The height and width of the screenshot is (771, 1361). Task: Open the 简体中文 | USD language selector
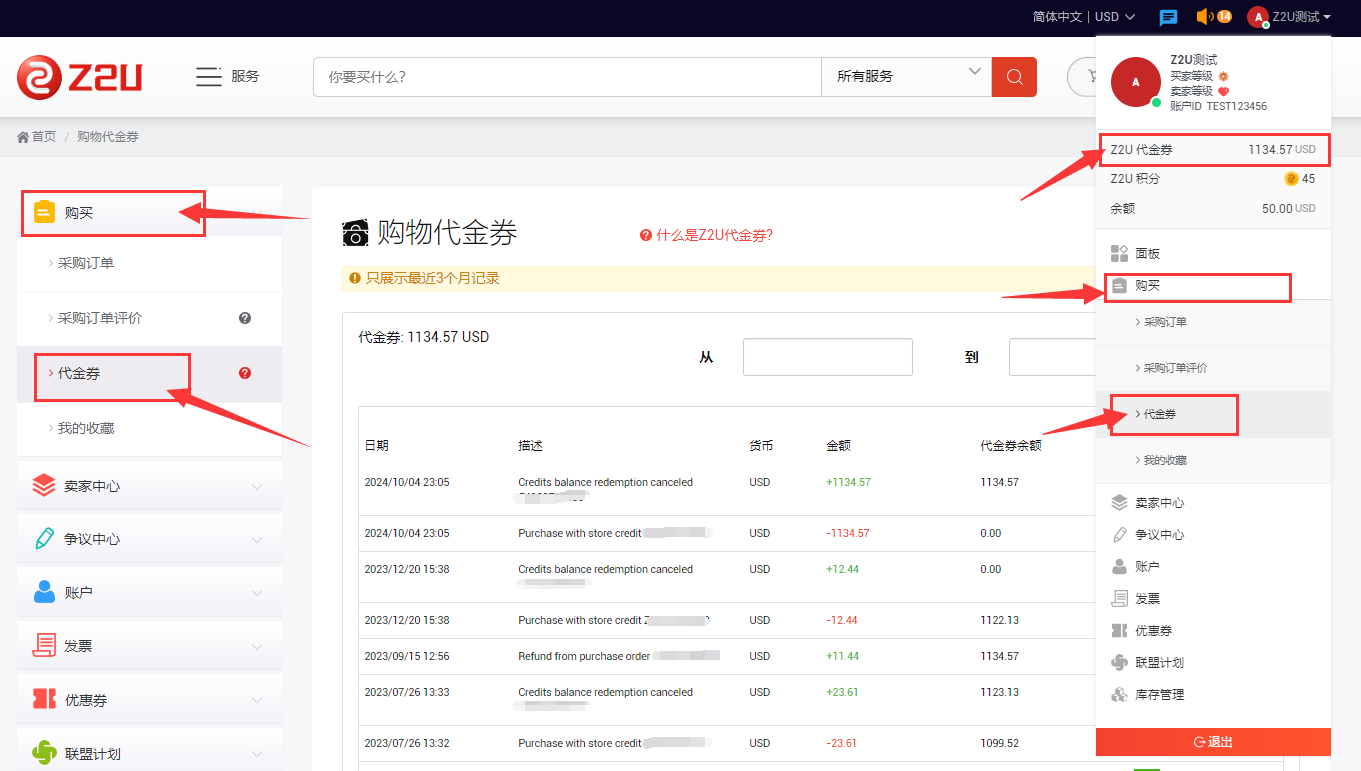[1083, 17]
